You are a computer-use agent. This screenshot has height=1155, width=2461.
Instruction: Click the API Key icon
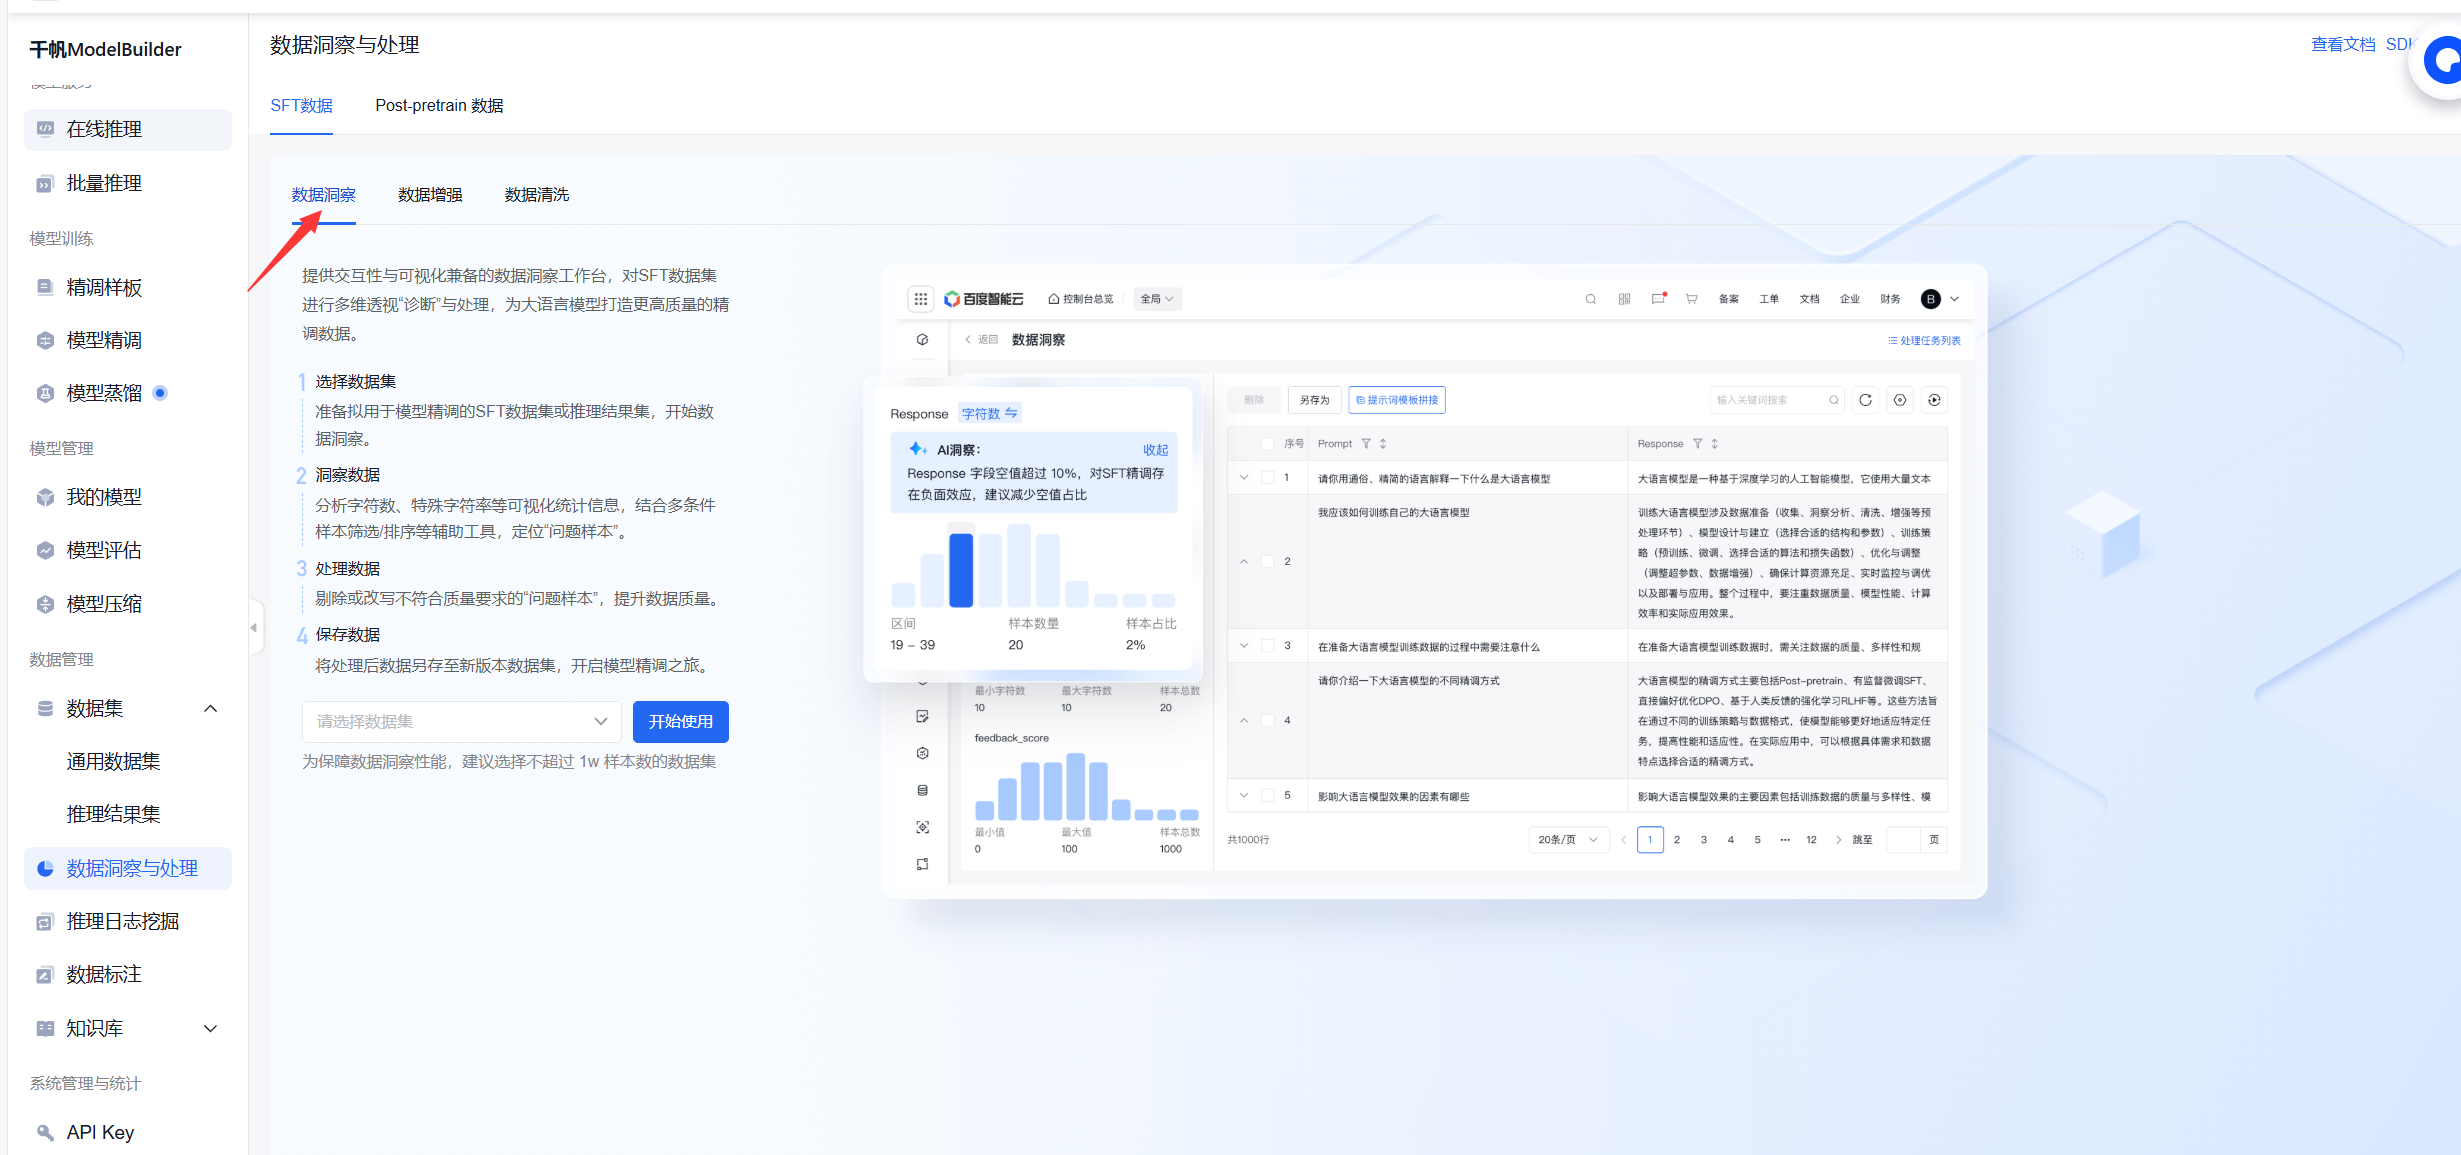point(45,1133)
